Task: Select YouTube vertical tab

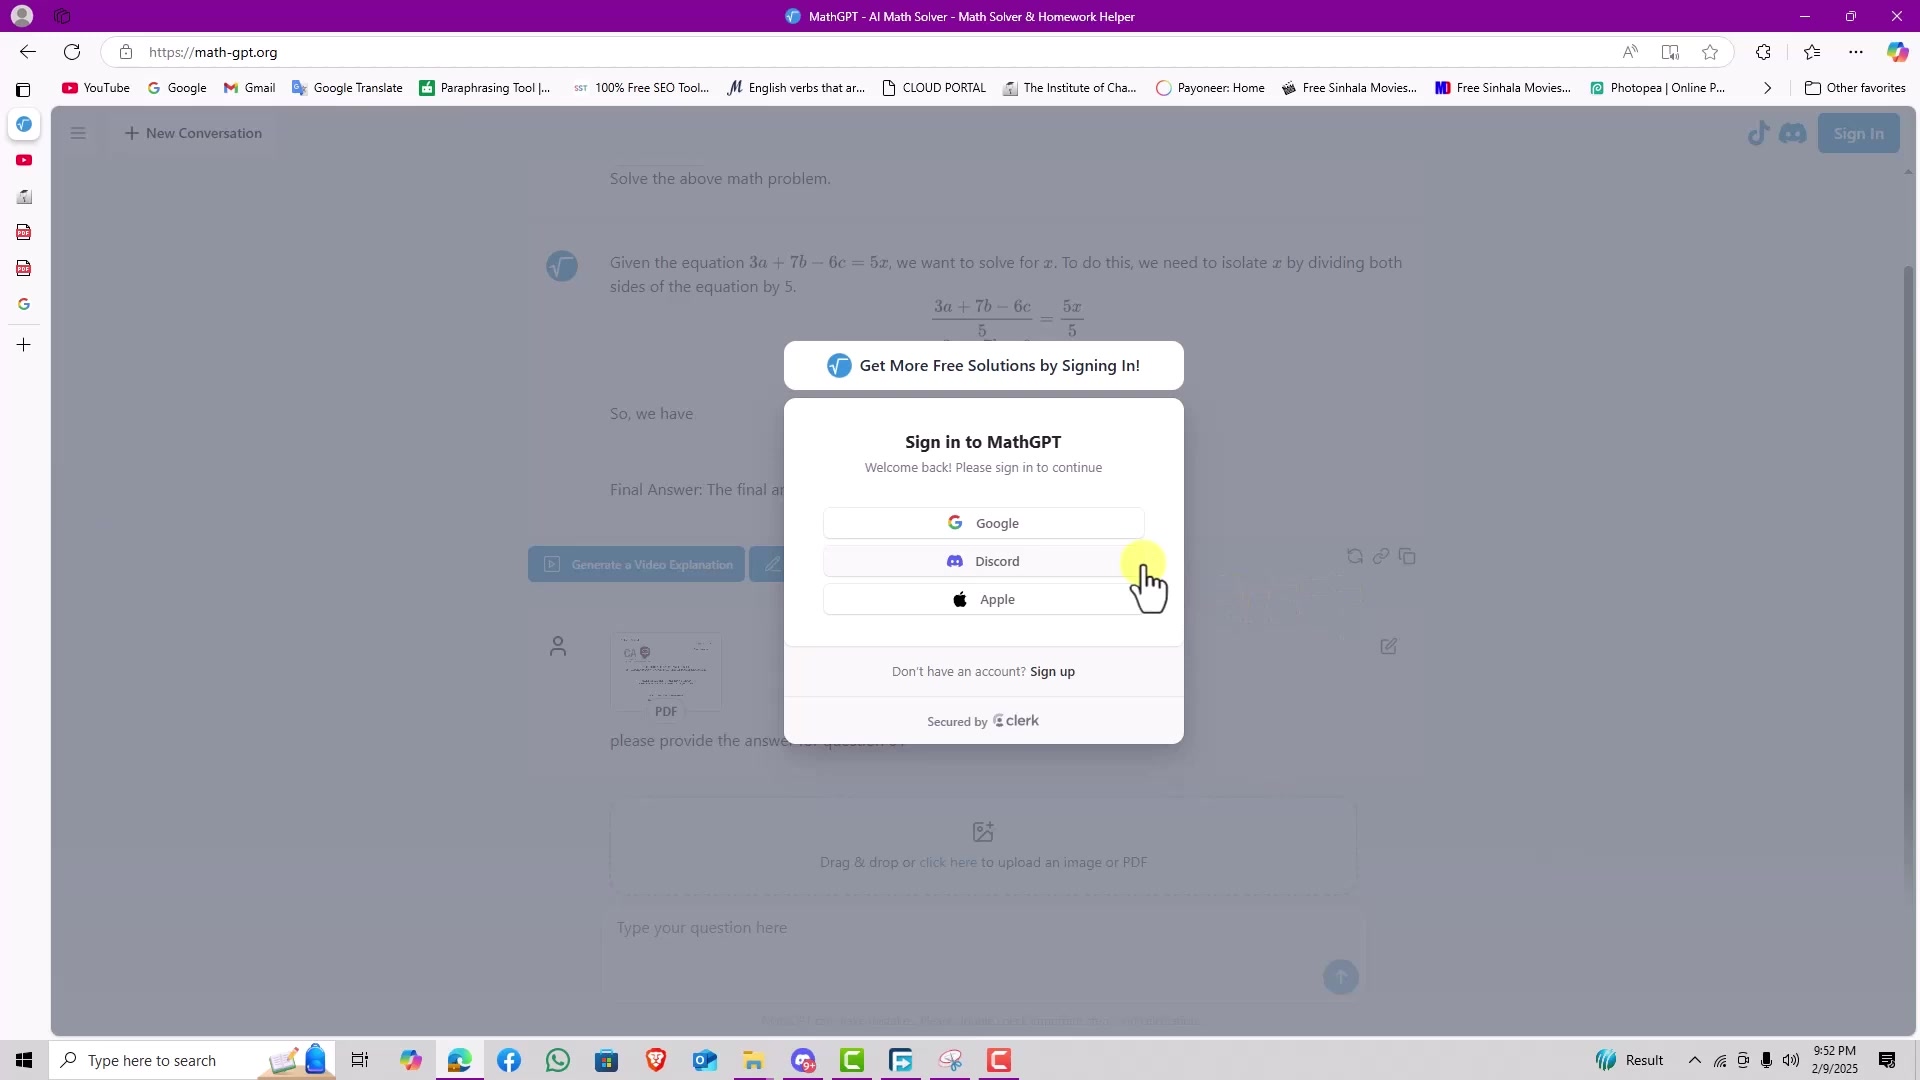Action: pos(24,160)
